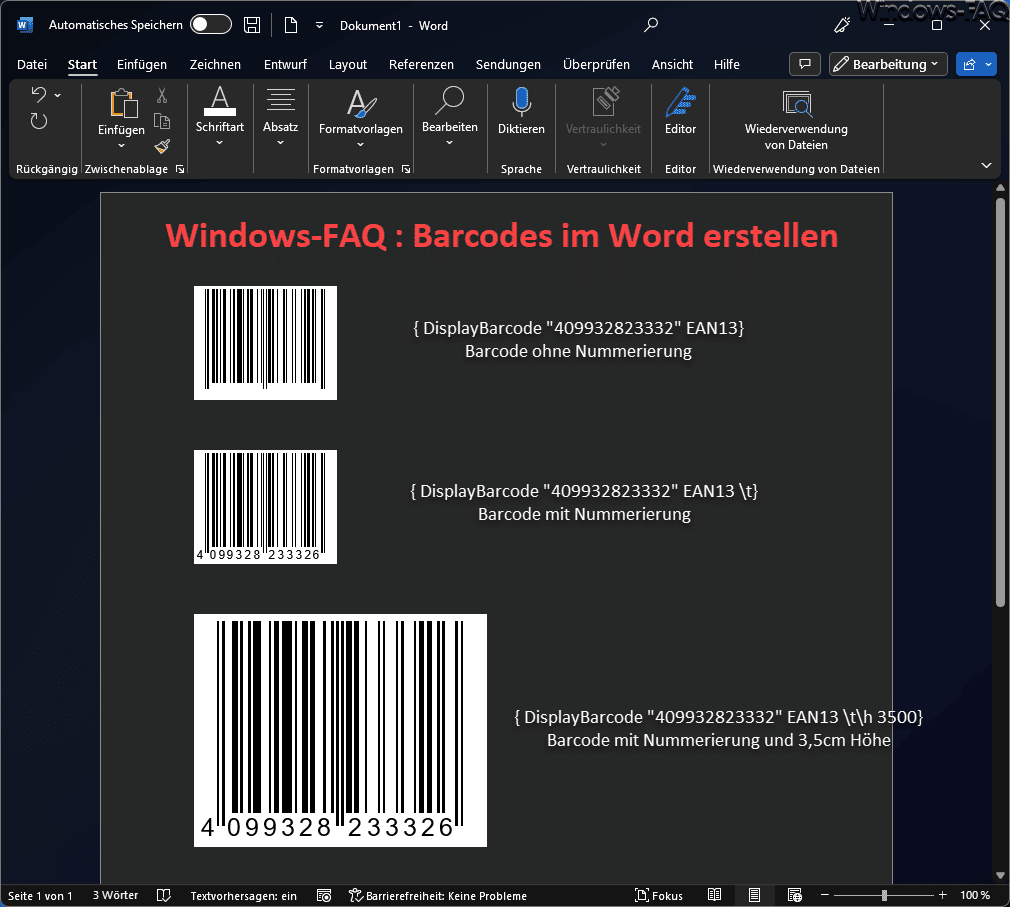Paste using the Einfügen clipboard icon

122,105
